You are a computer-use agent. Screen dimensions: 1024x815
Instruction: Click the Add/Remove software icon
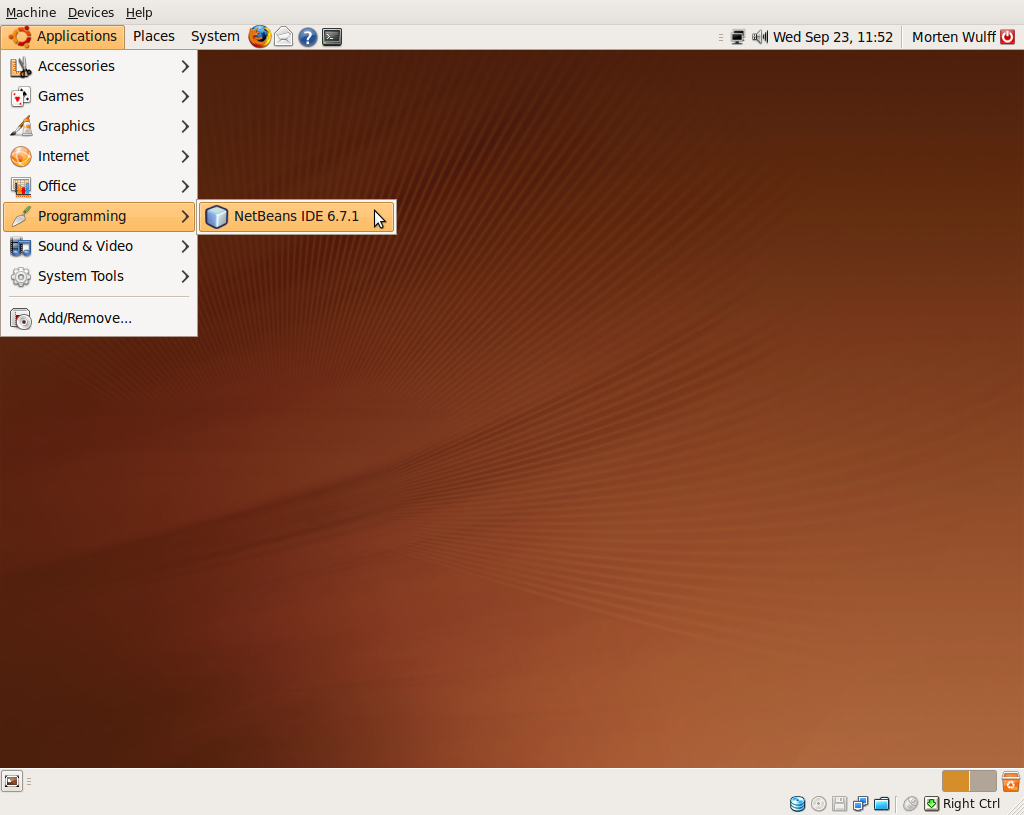coord(21,319)
